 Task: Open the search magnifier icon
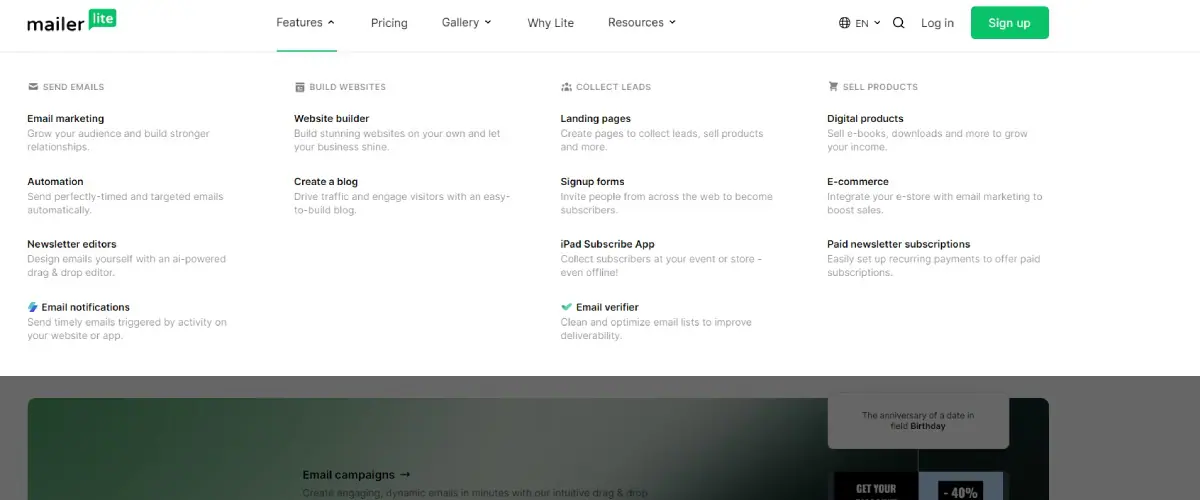(x=898, y=23)
